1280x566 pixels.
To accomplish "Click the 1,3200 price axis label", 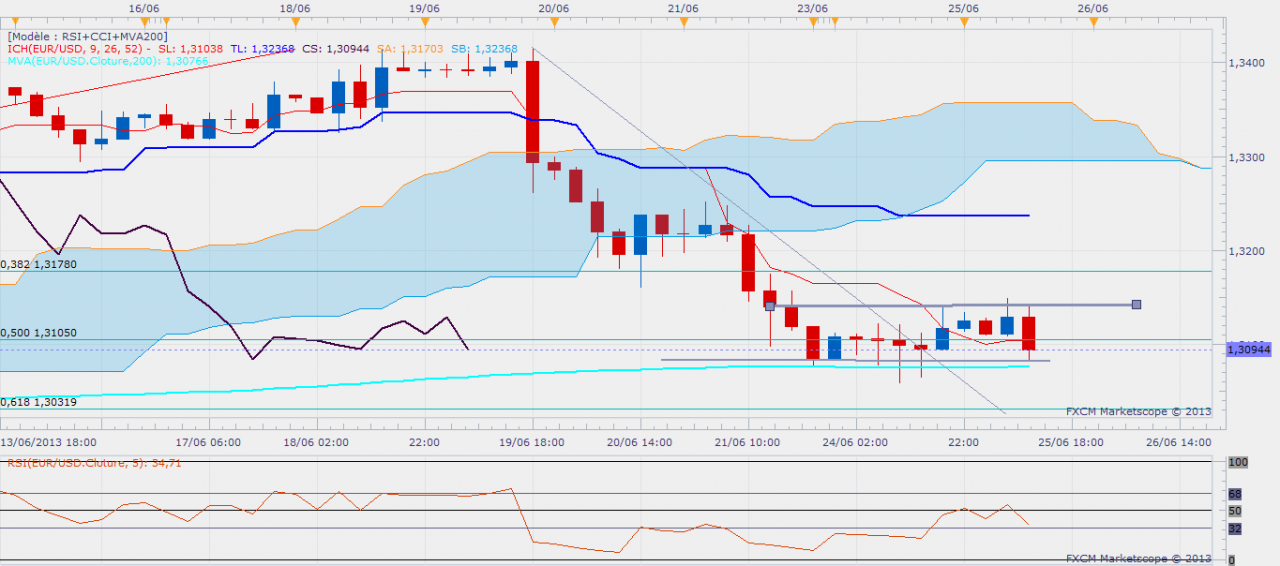I will tap(1245, 251).
